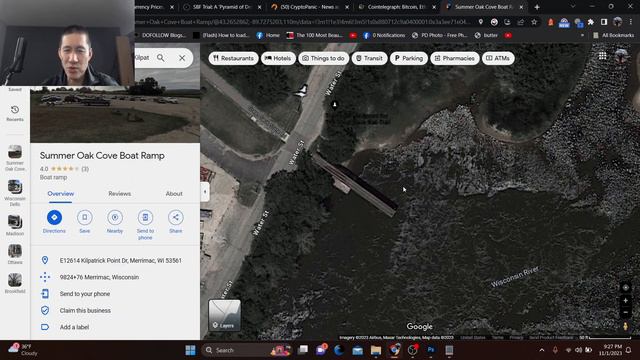This screenshot has height=360, width=640.
Task: Filter map by Things to do
Action: 324,58
